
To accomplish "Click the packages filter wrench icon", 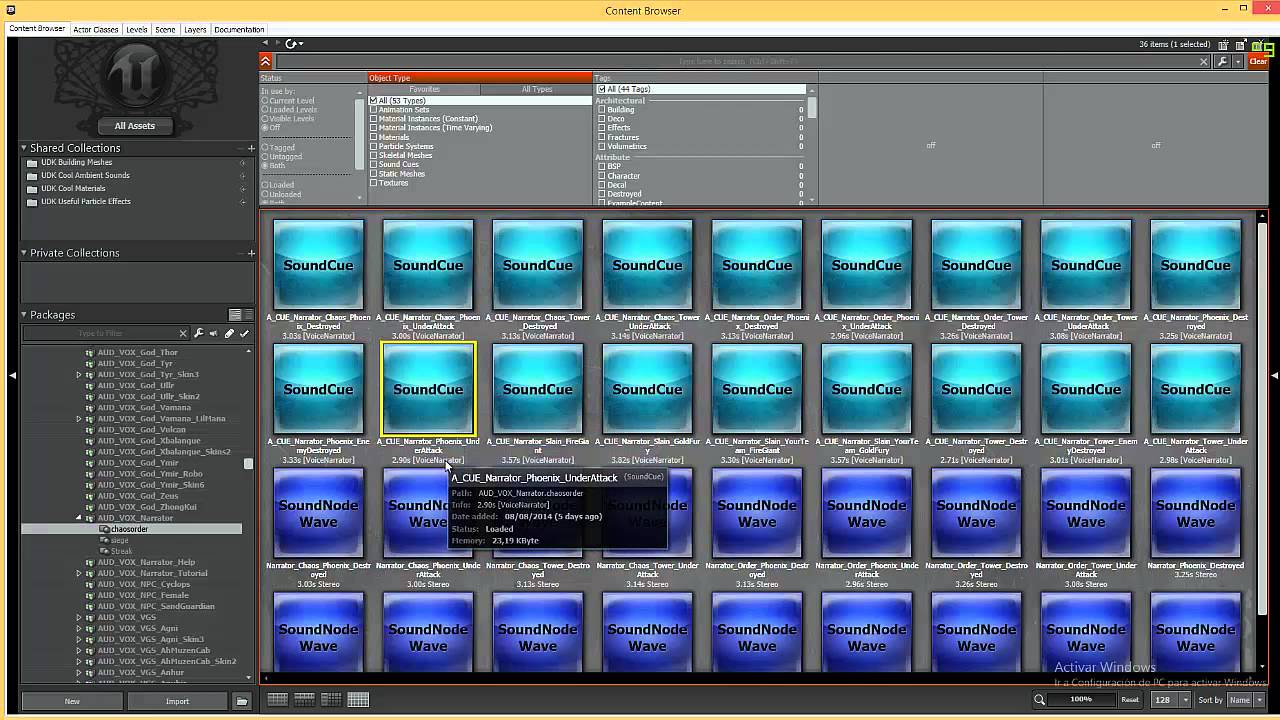I will (x=199, y=333).
